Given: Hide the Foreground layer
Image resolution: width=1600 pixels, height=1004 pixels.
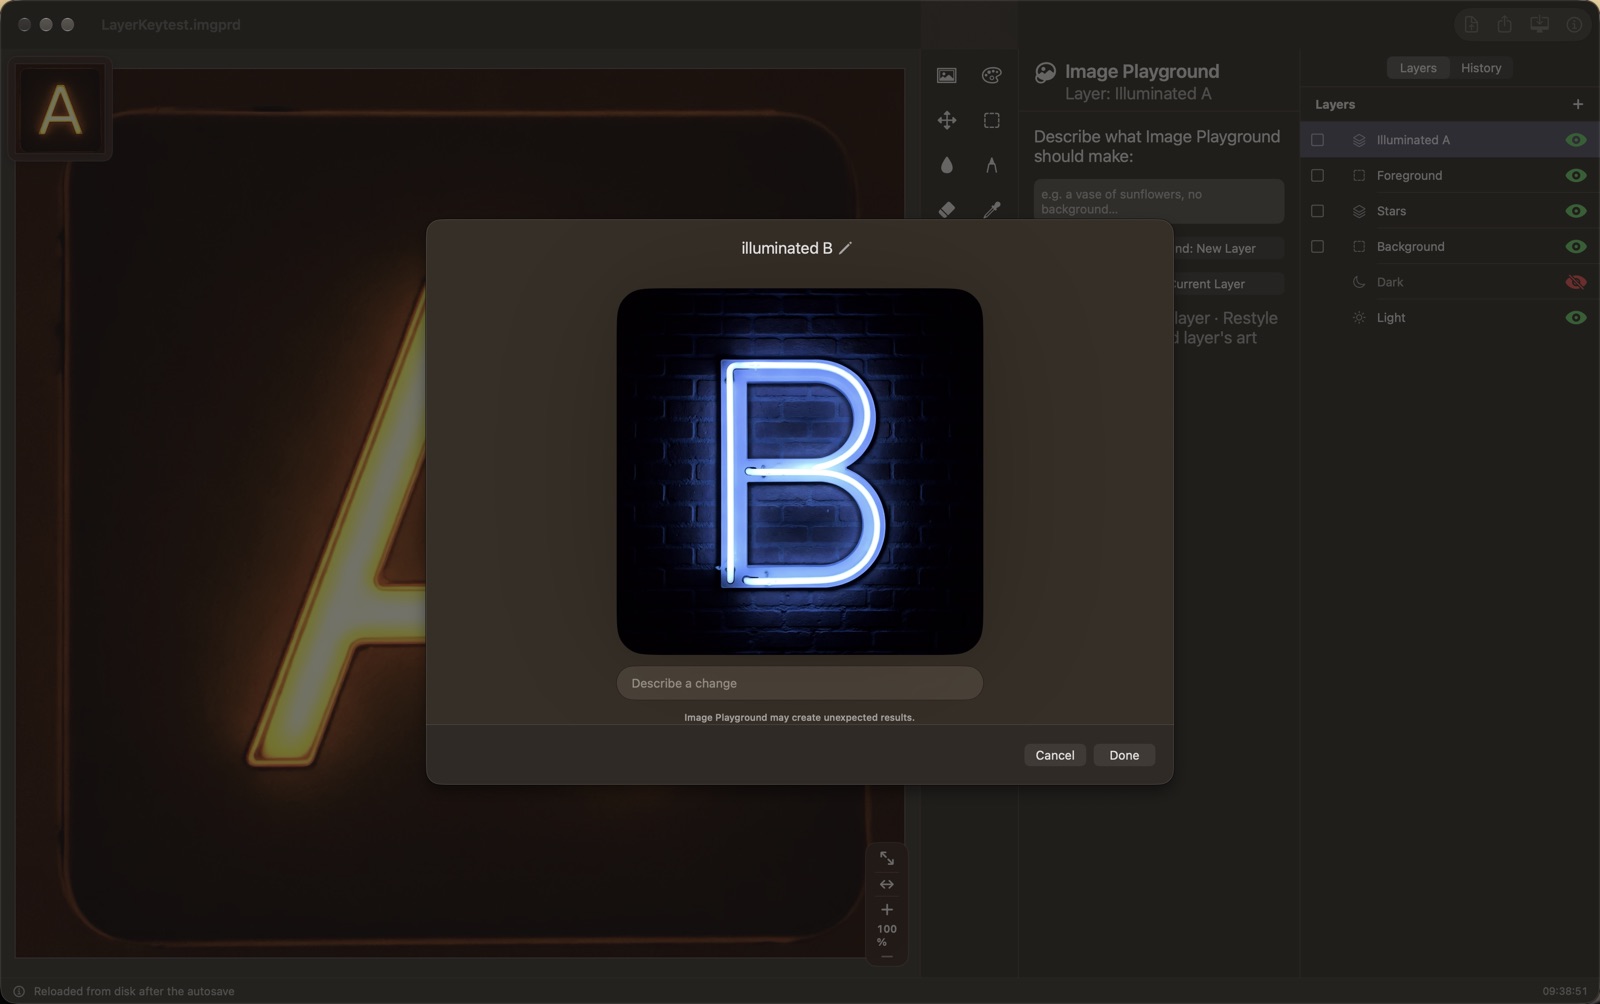Looking at the screenshot, I should (1576, 175).
